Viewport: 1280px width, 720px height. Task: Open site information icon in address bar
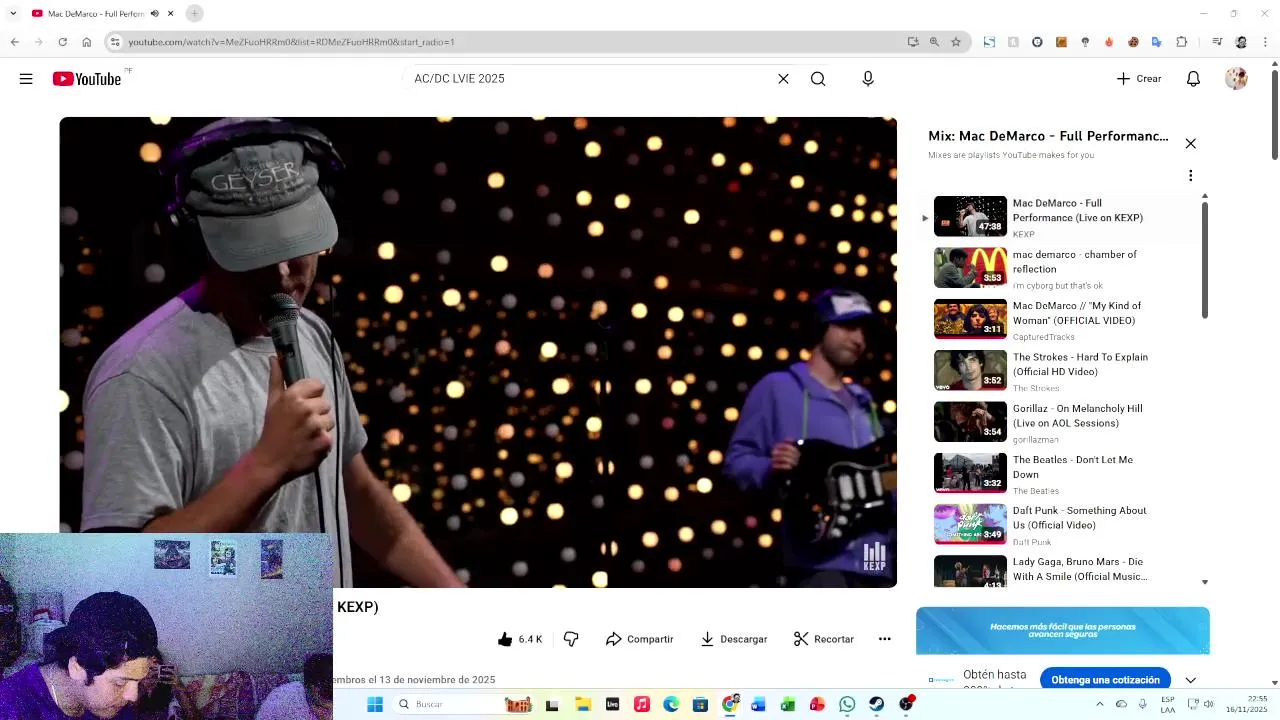(115, 42)
